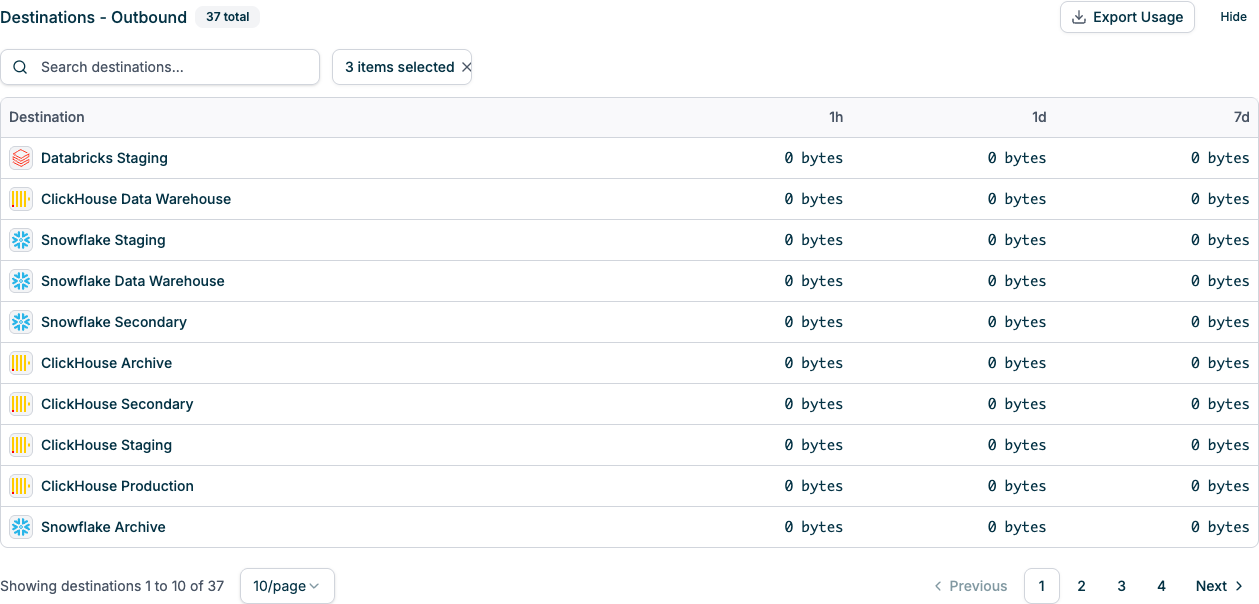This screenshot has width=1259, height=604.
Task: Click the download icon on Export Usage
Action: tap(1079, 17)
